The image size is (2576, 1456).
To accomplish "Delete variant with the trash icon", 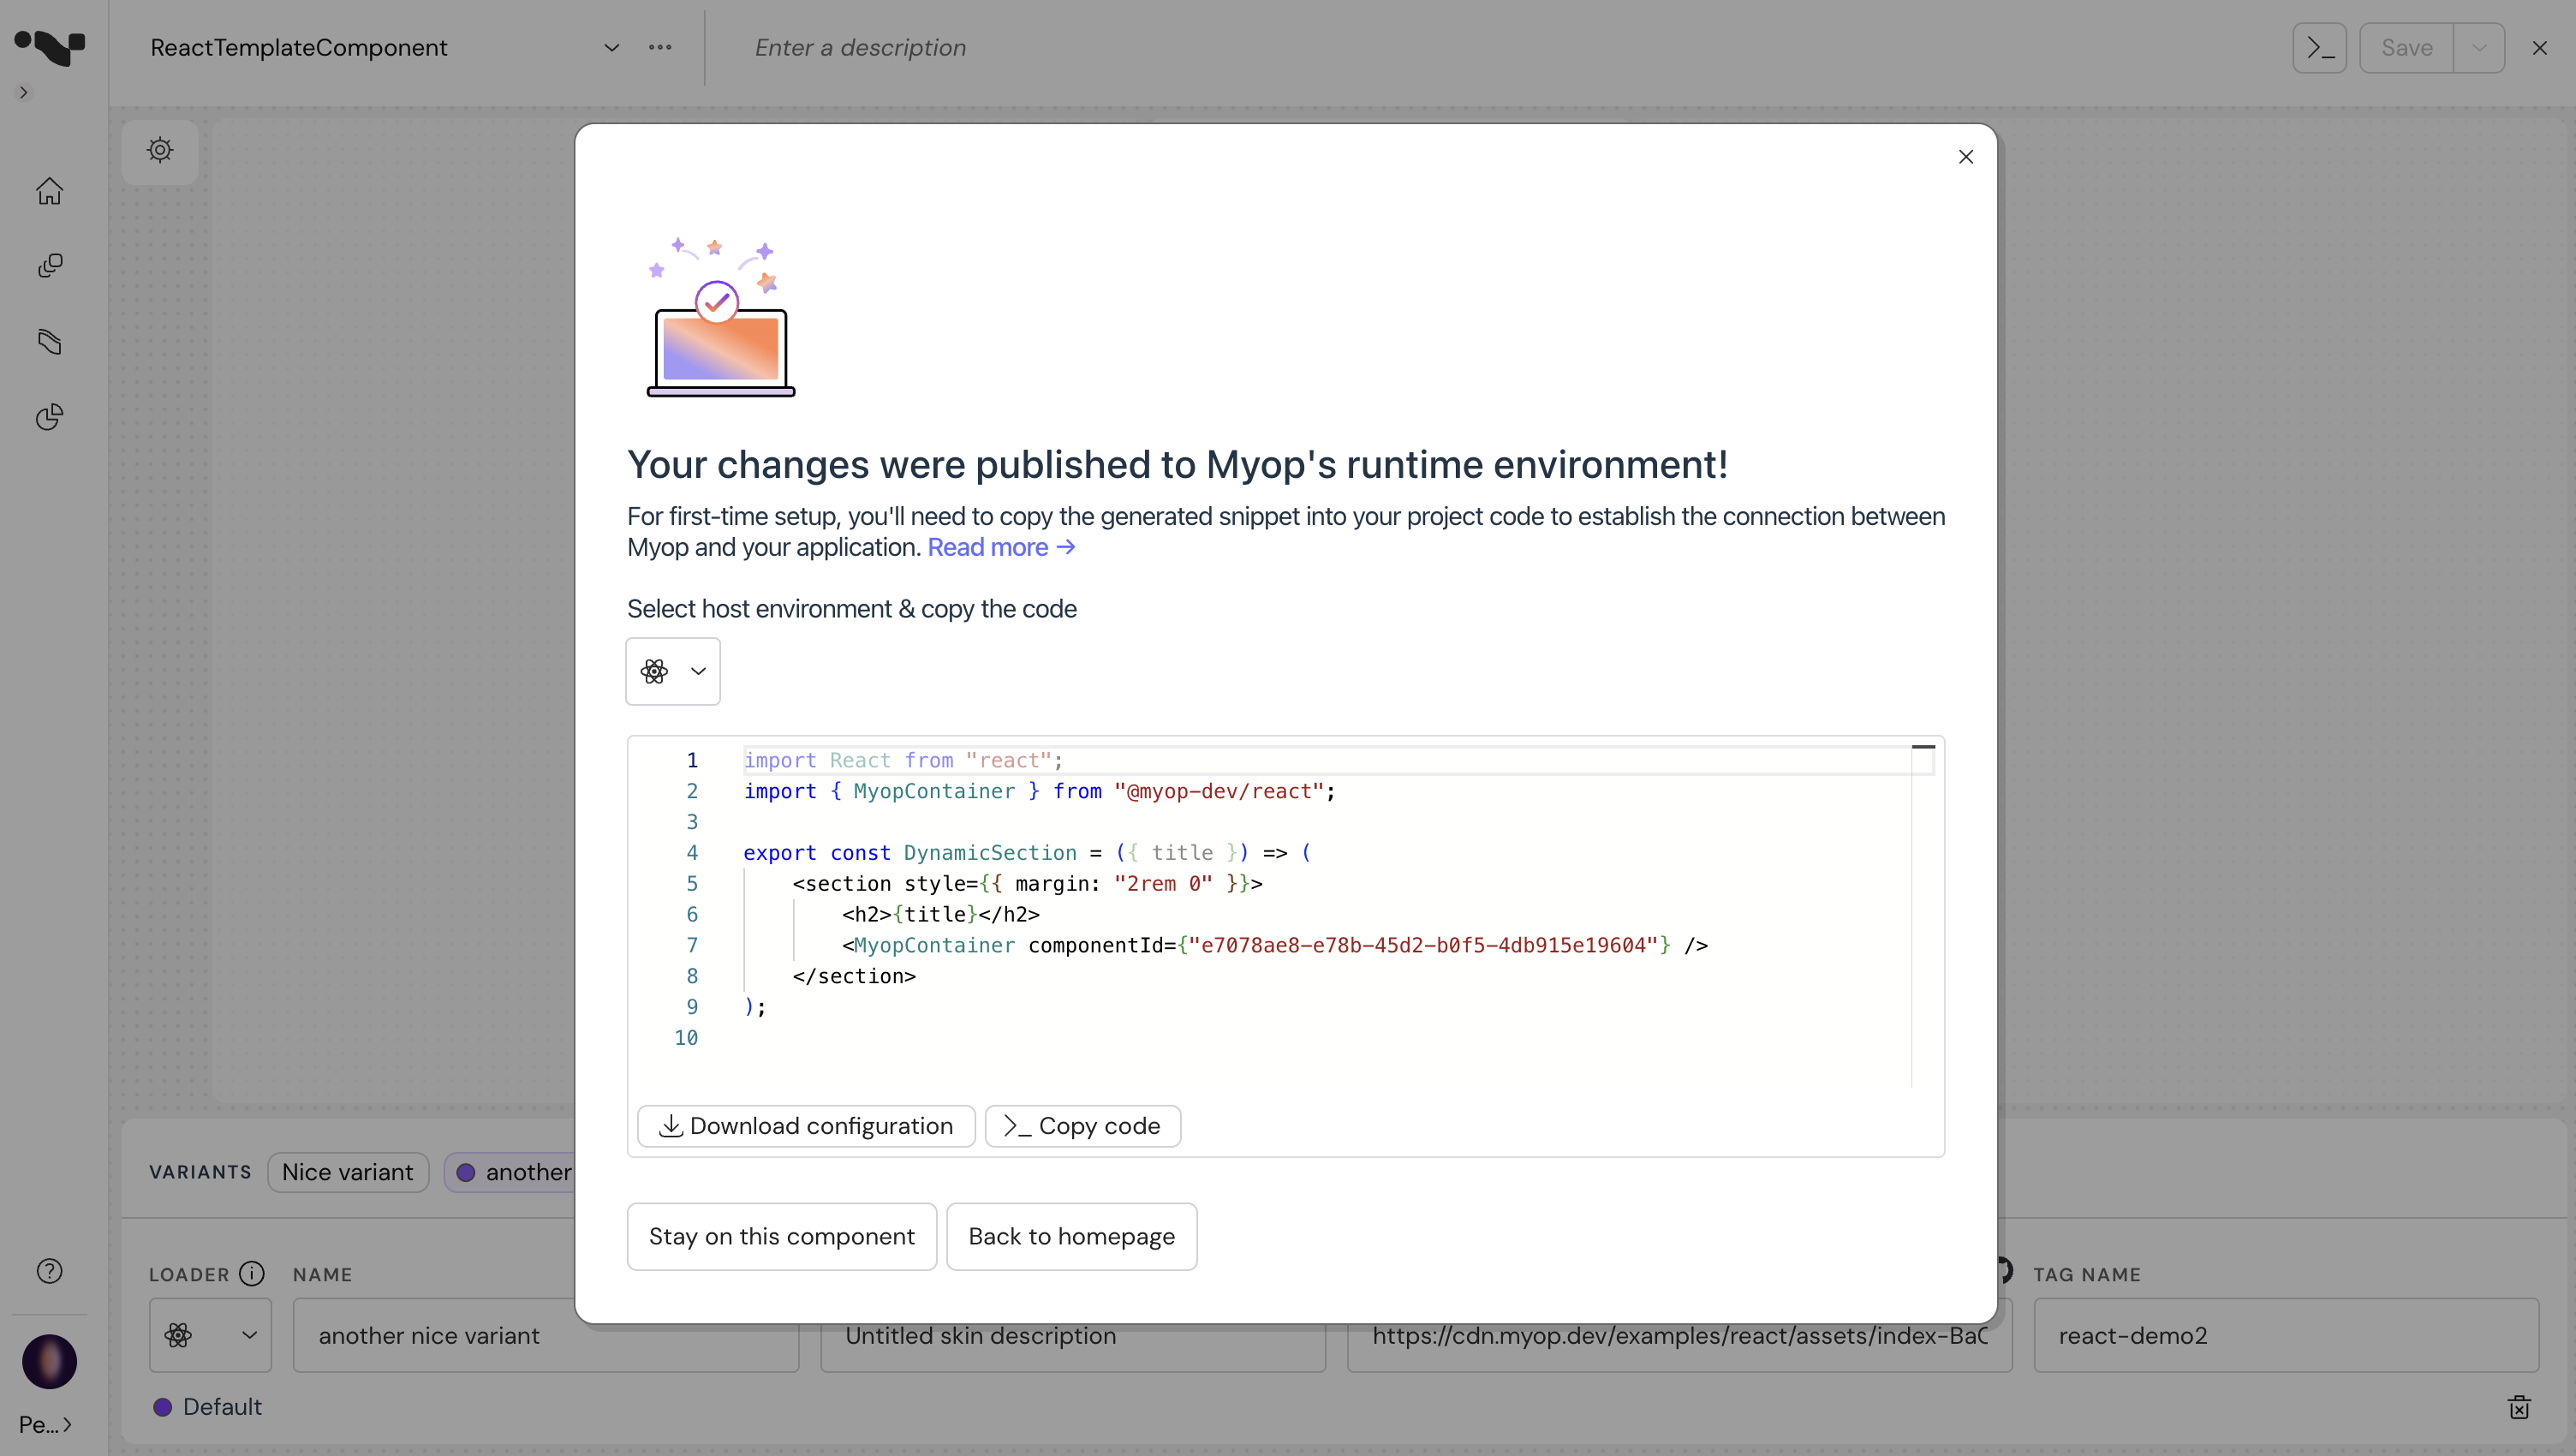I will click(x=2519, y=1406).
